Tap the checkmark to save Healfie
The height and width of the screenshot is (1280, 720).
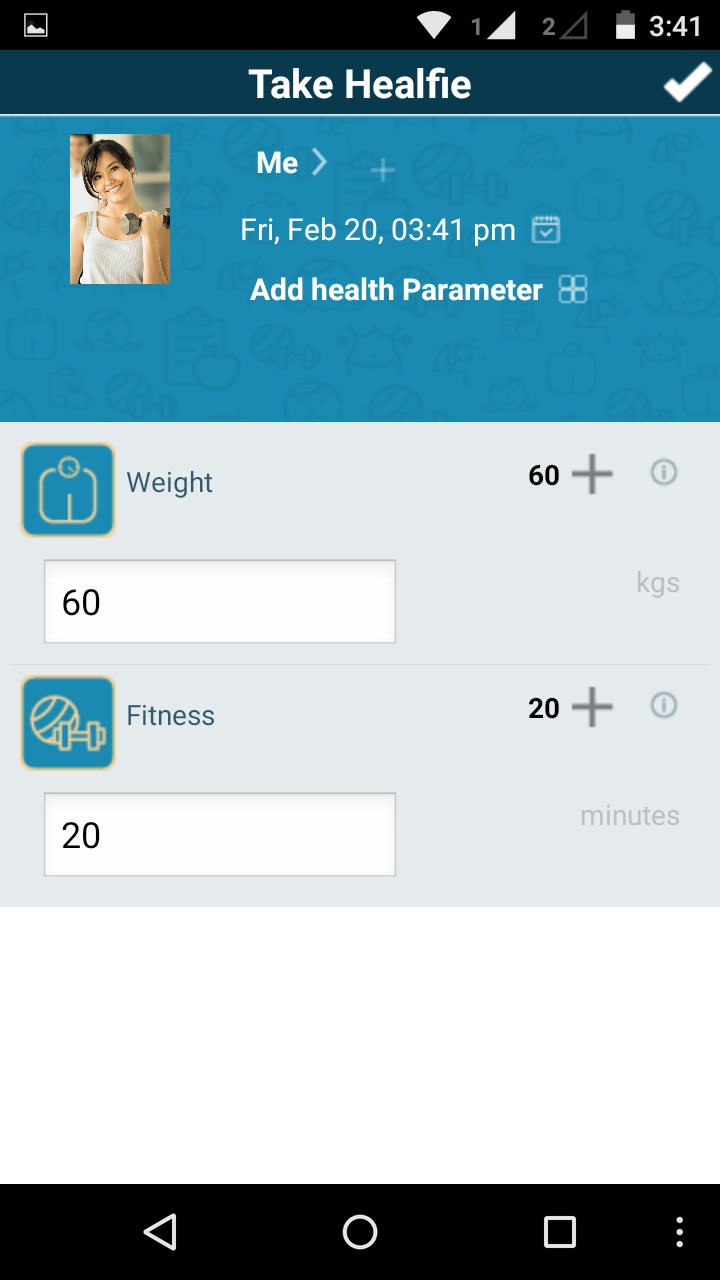(x=687, y=85)
